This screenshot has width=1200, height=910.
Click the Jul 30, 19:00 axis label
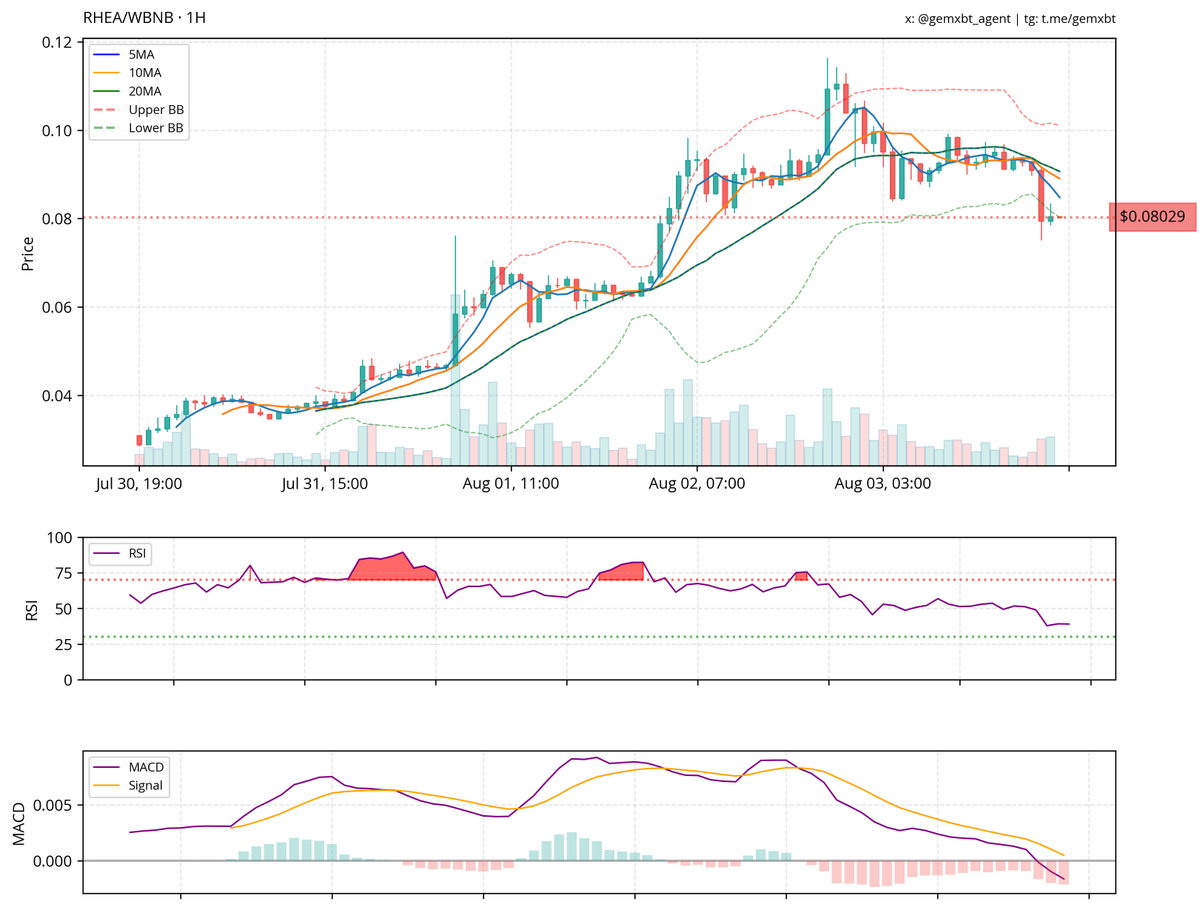tap(139, 484)
